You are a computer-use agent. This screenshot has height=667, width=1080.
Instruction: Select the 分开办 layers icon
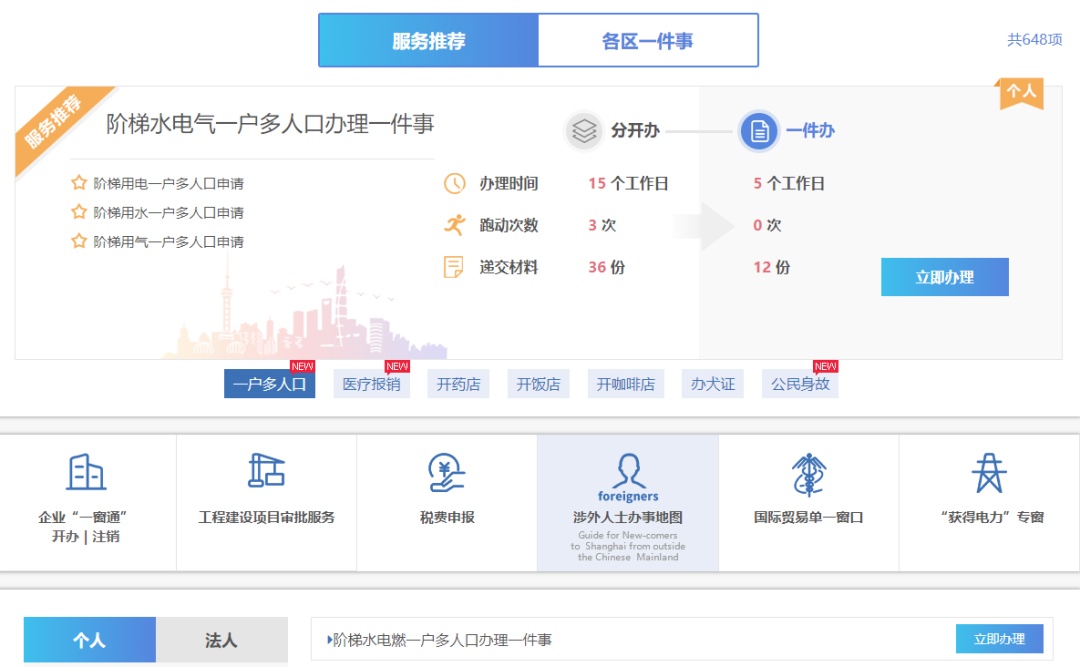[x=584, y=131]
